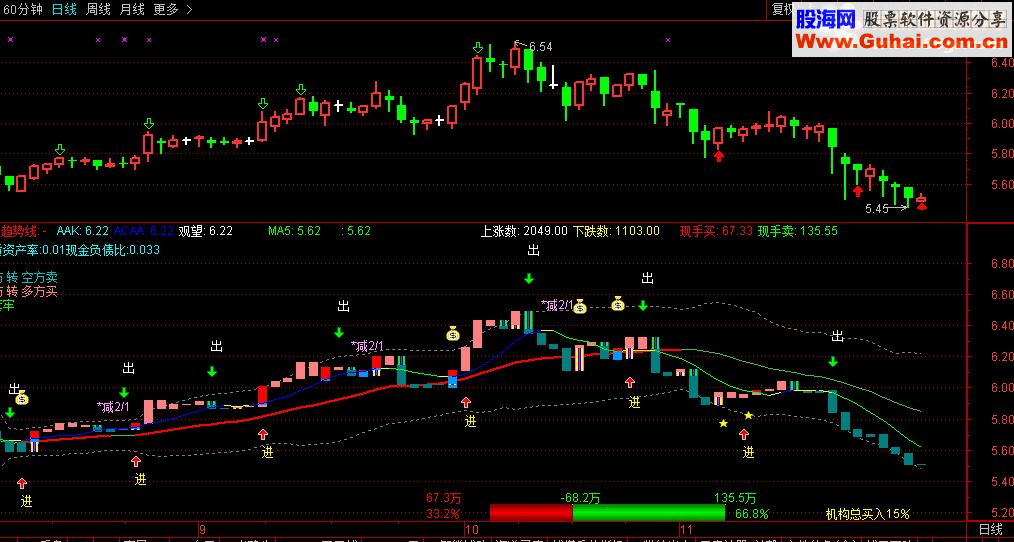Click red up arrow under last upper-chart candle
This screenshot has width=1014, height=542.
(x=922, y=206)
